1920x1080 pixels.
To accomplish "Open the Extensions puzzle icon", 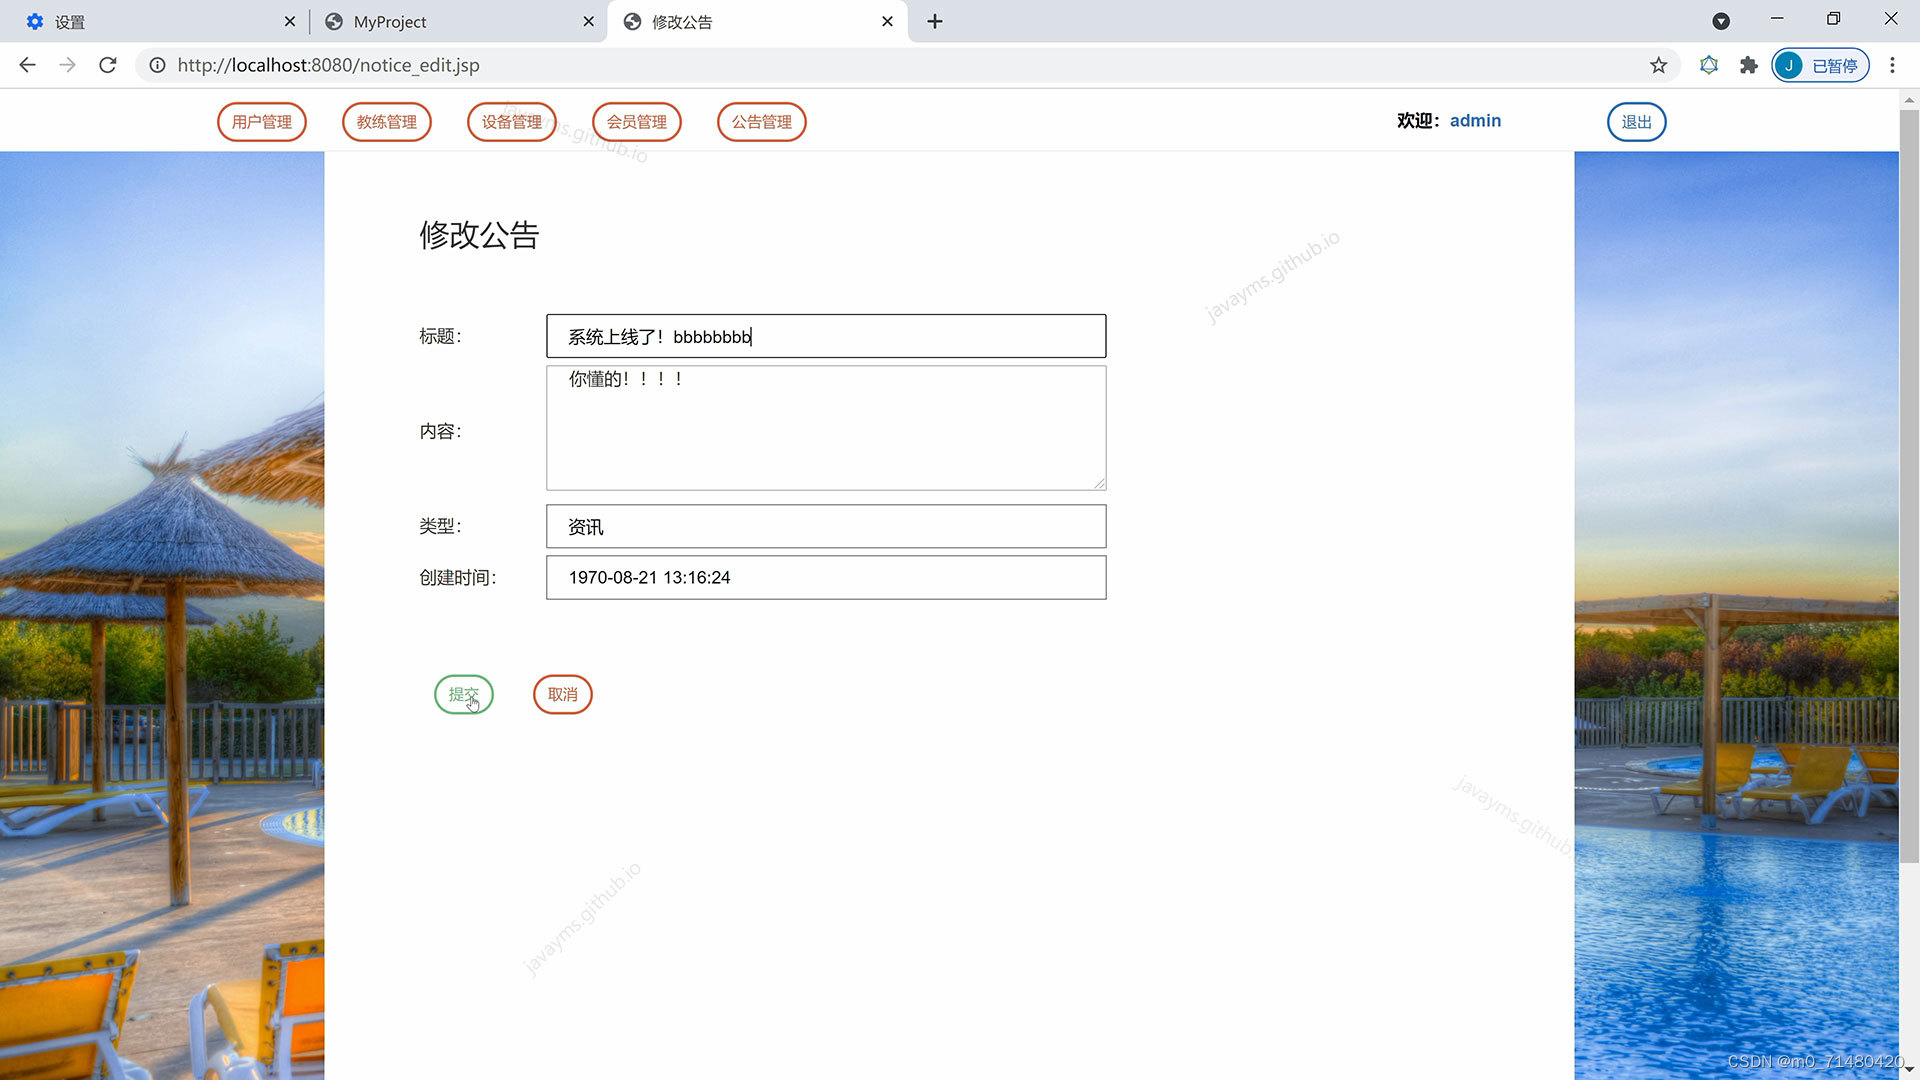I will pos(1748,65).
